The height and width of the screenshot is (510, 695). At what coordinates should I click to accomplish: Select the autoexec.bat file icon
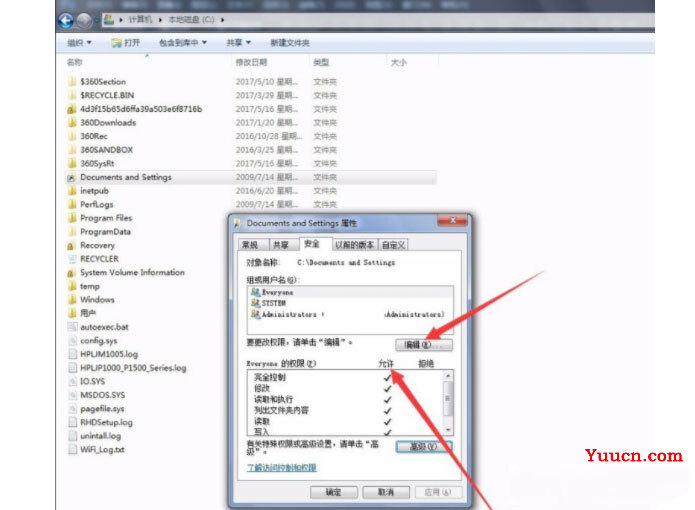(72, 327)
